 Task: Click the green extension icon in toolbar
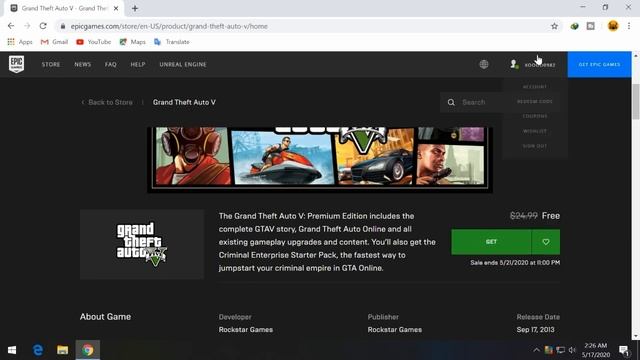pyautogui.click(x=574, y=26)
